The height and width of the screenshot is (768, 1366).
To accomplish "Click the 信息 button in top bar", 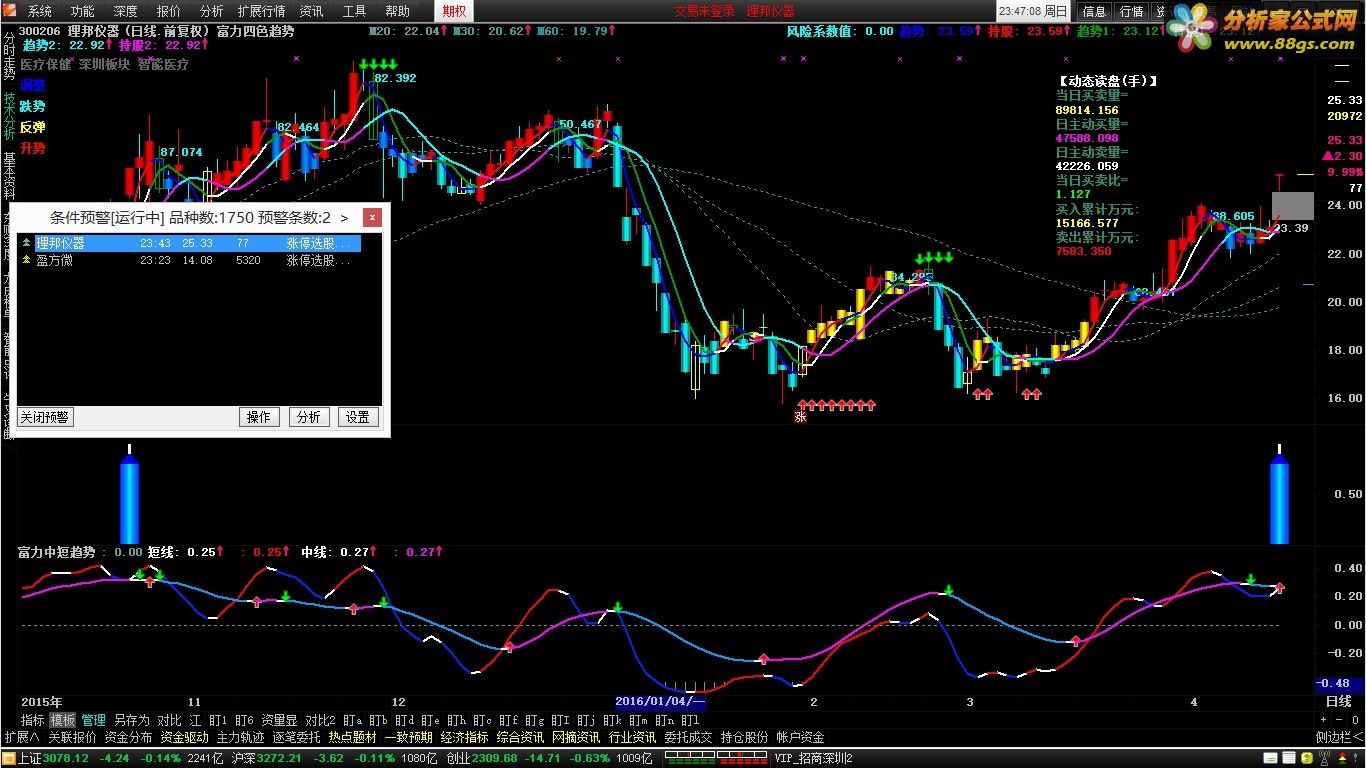I will 1095,11.
